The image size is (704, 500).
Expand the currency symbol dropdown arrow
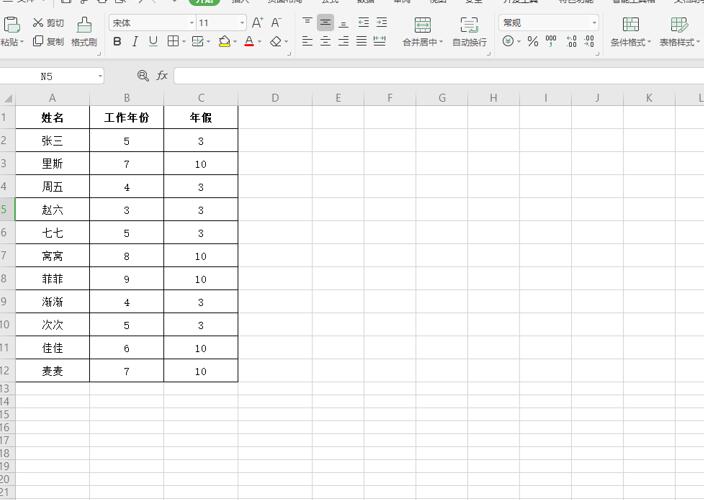[x=519, y=42]
